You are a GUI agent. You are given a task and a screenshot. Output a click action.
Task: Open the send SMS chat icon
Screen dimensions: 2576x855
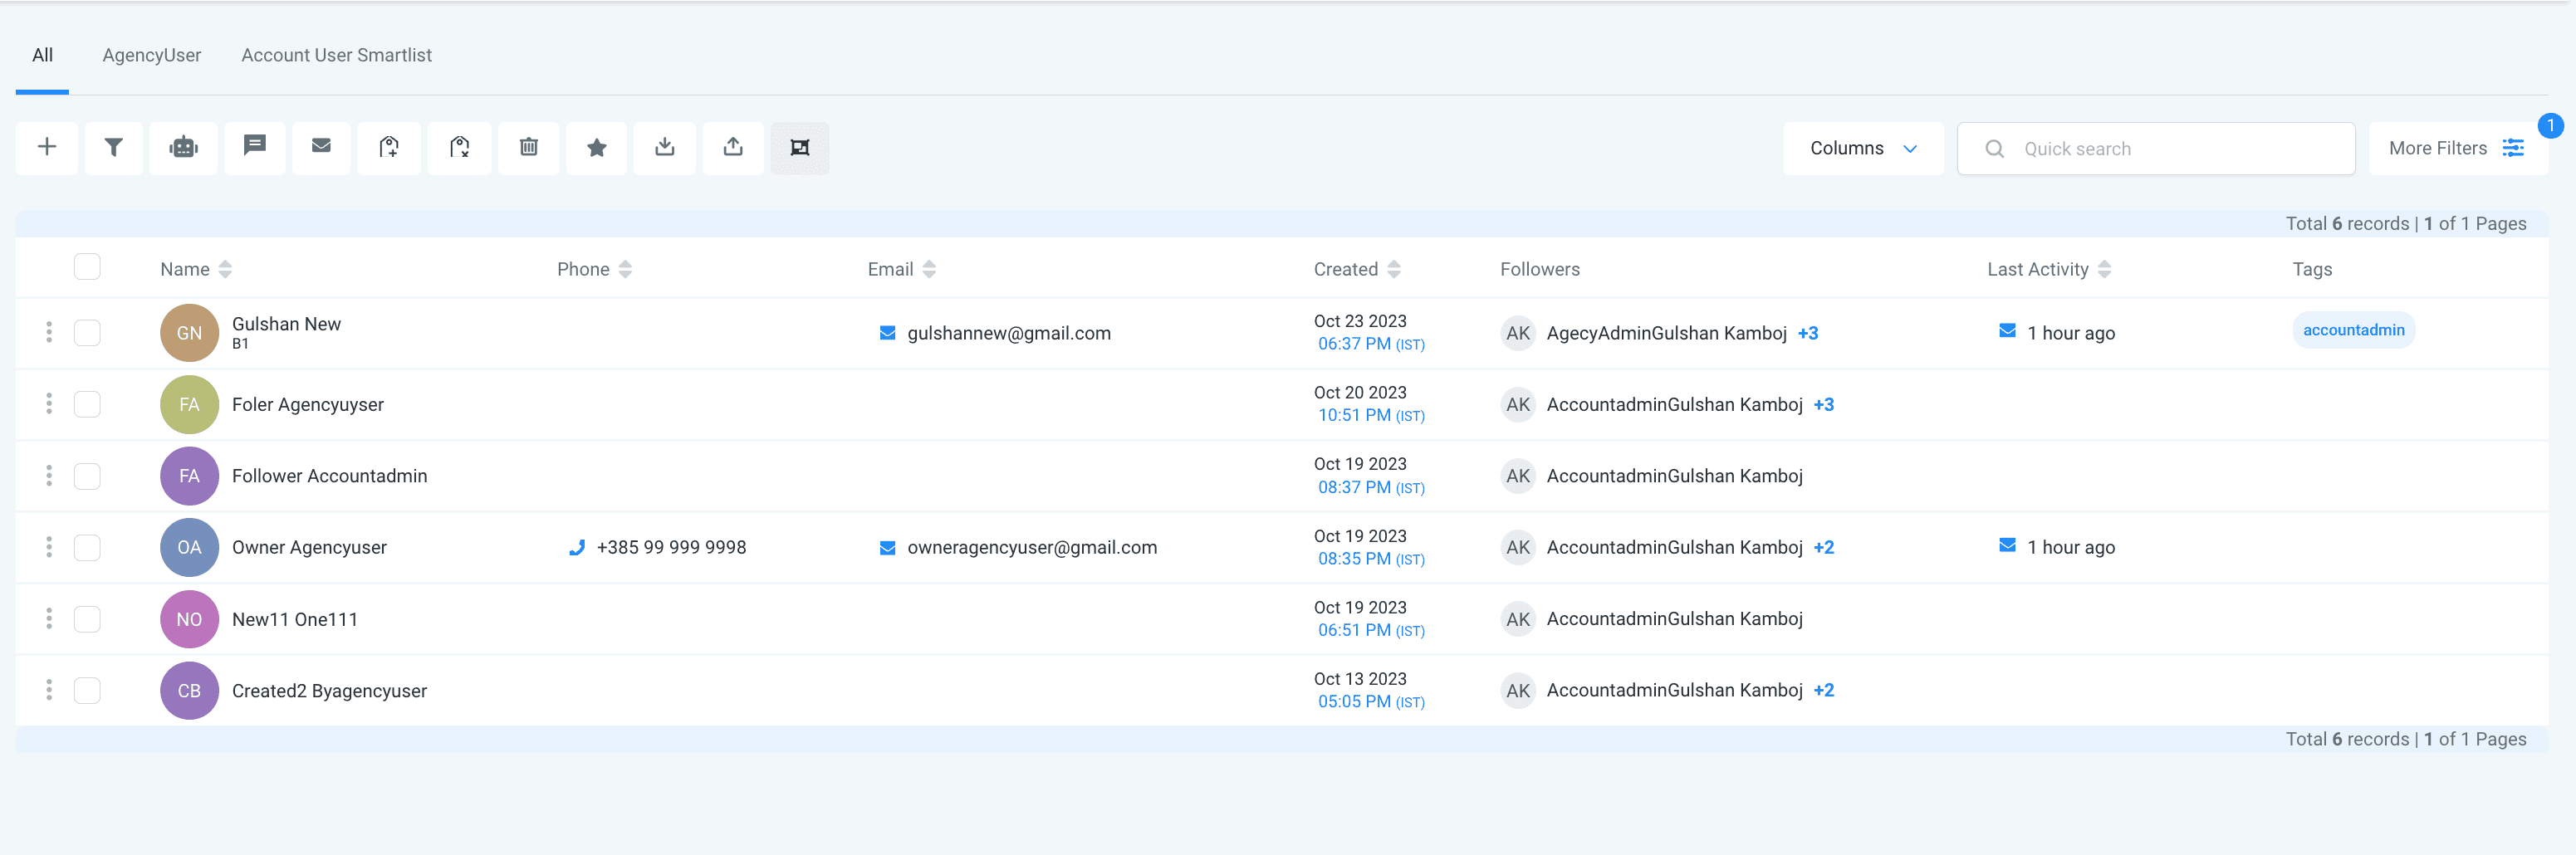[255, 148]
